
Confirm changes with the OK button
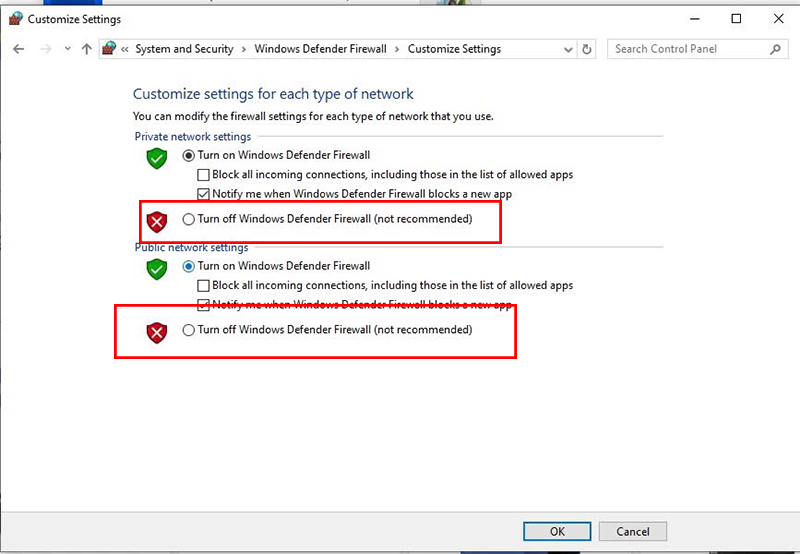(557, 532)
